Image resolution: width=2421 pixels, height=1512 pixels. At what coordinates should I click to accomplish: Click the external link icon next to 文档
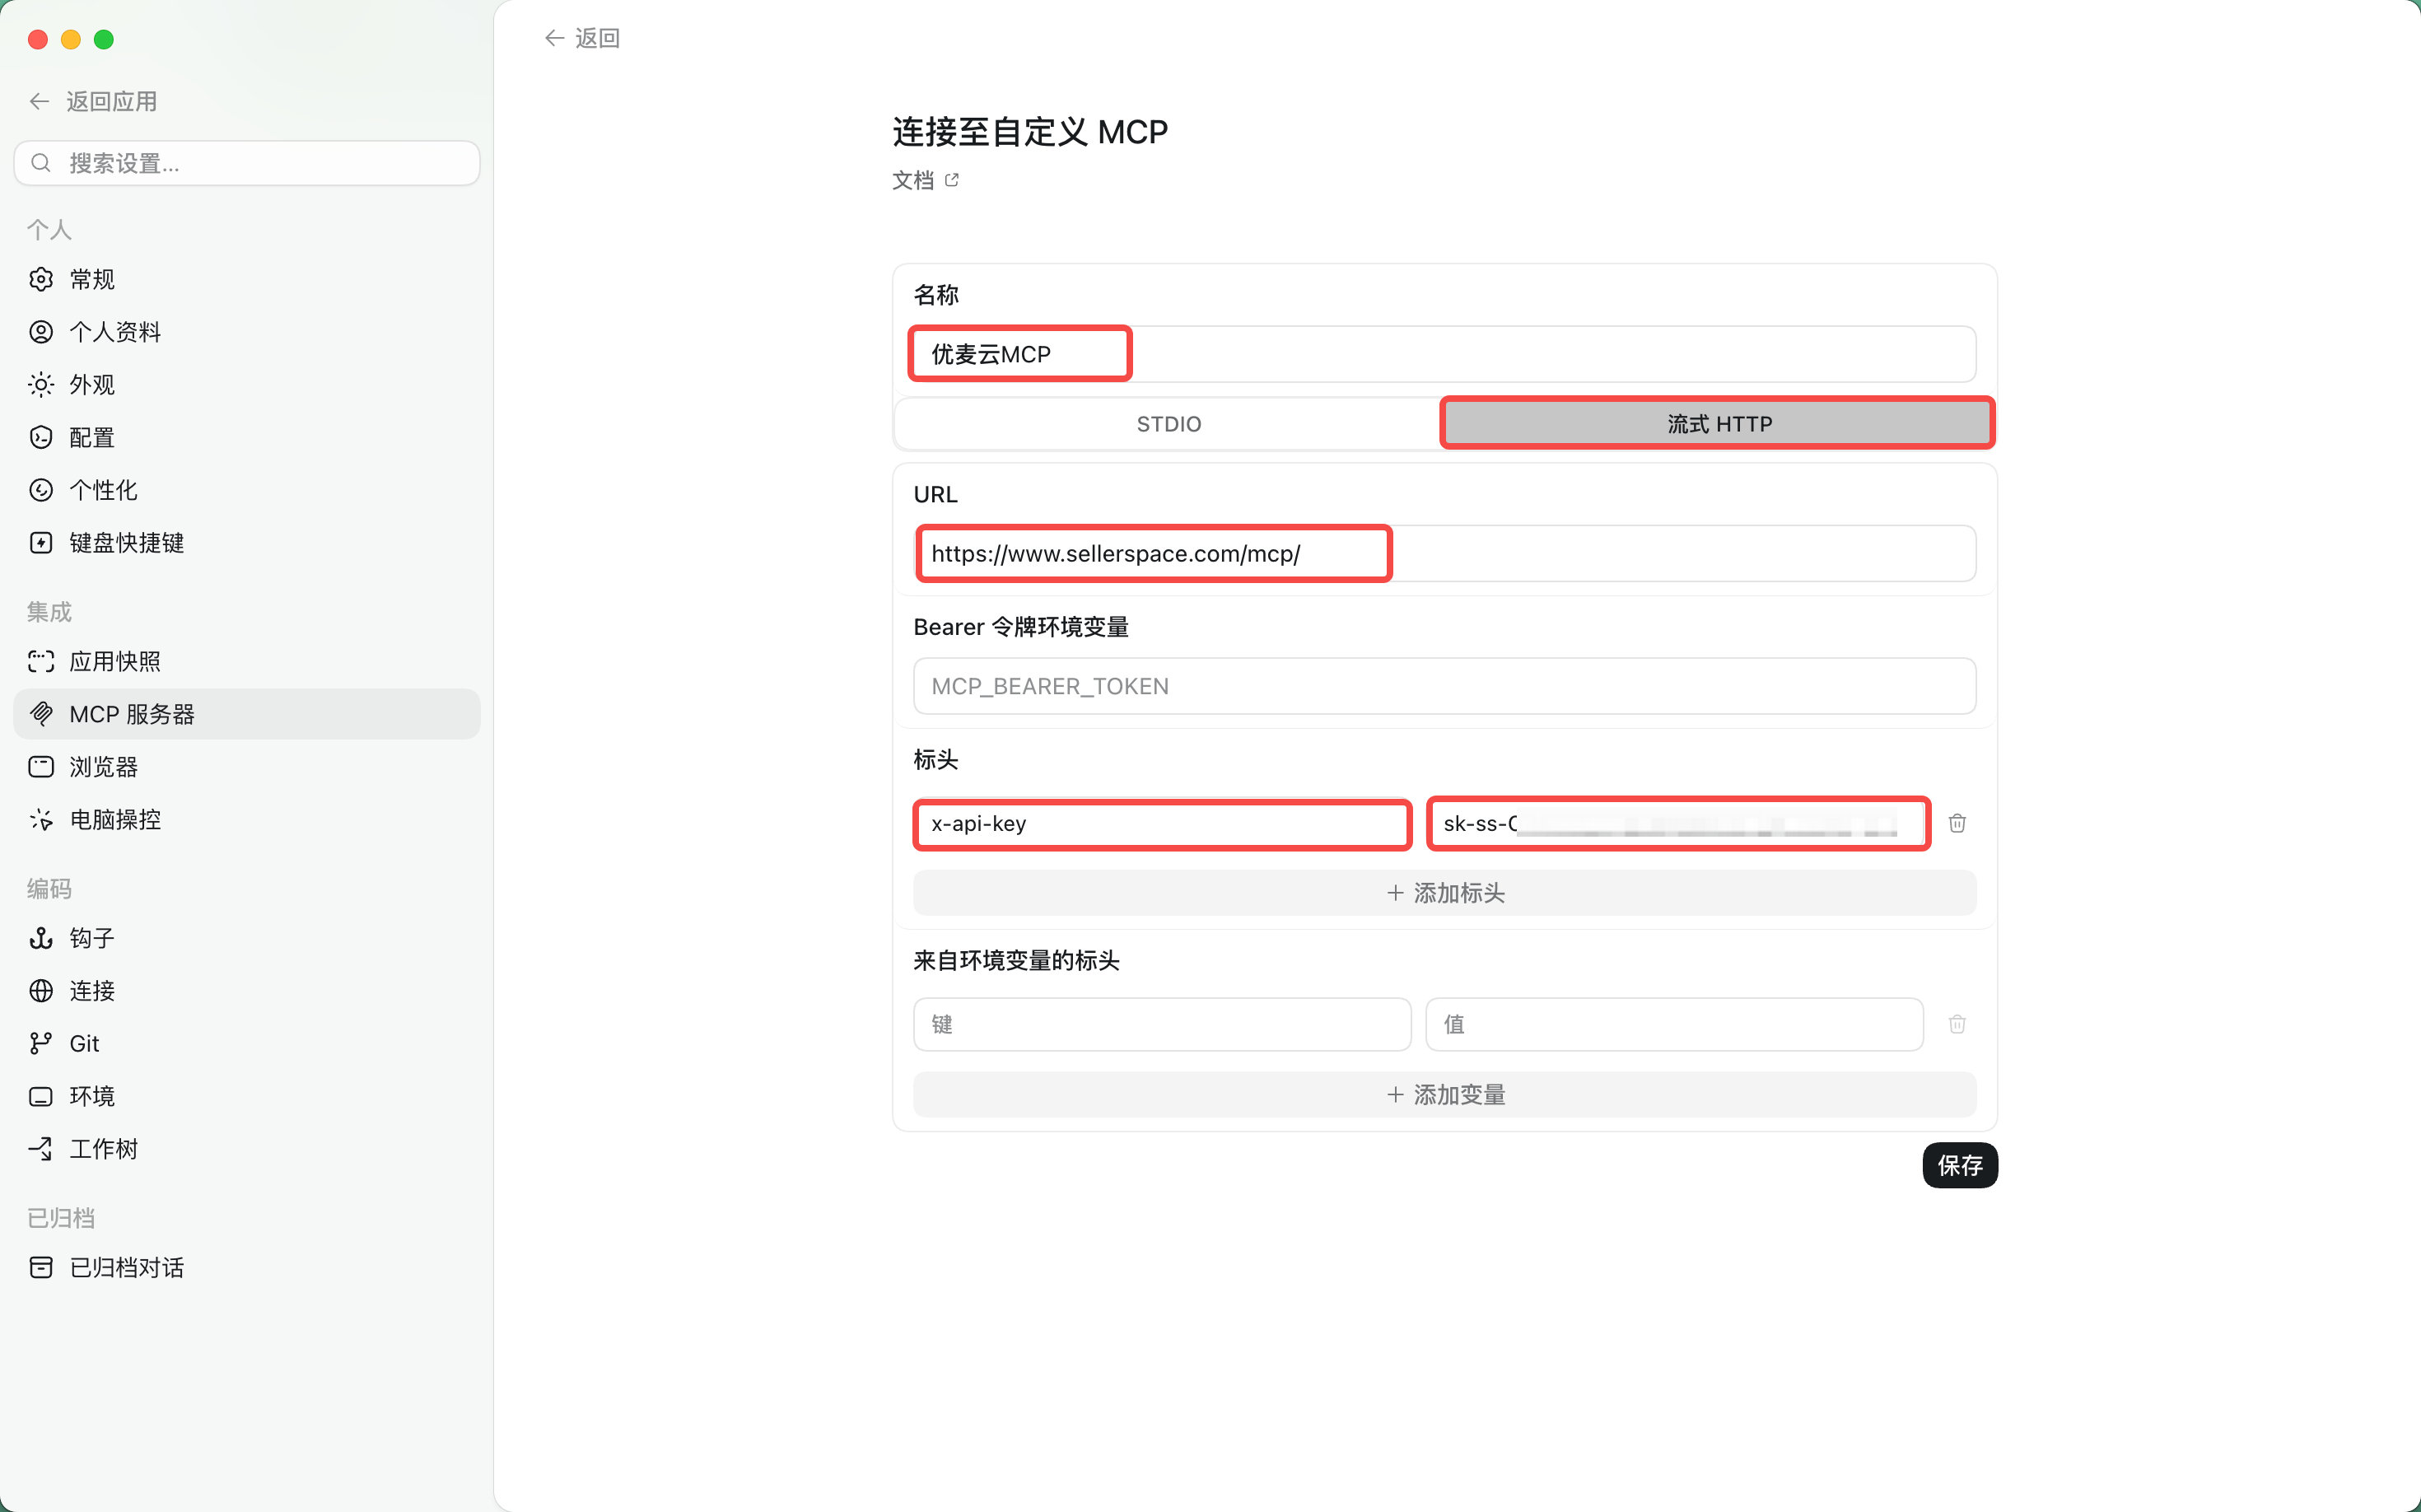click(952, 180)
